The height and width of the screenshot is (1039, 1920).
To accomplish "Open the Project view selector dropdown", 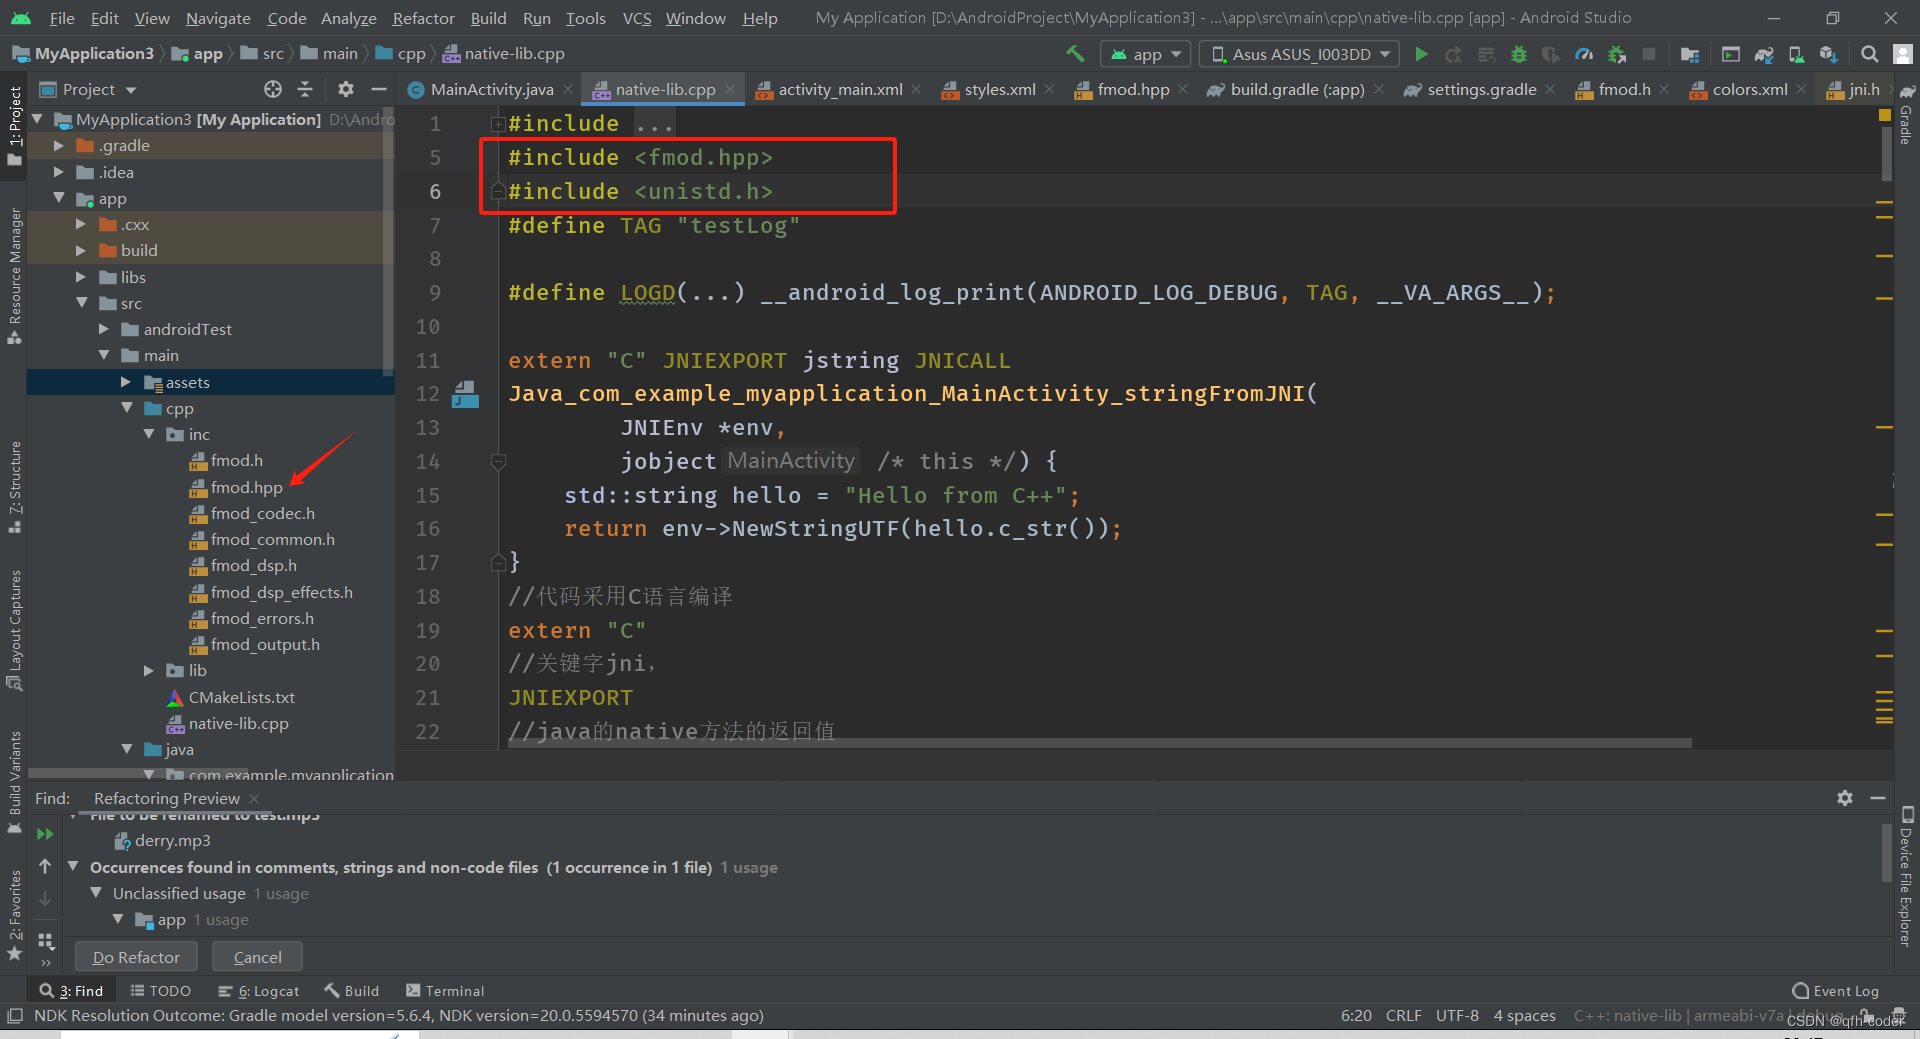I will 88,89.
